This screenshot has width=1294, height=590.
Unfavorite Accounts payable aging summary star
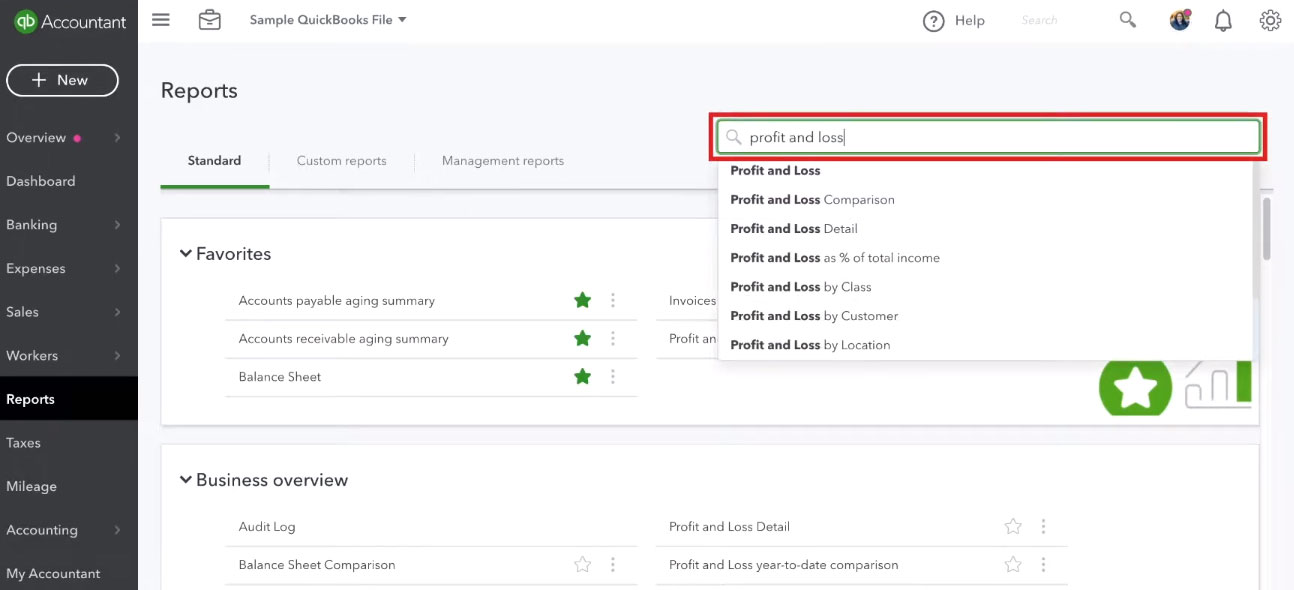582,300
